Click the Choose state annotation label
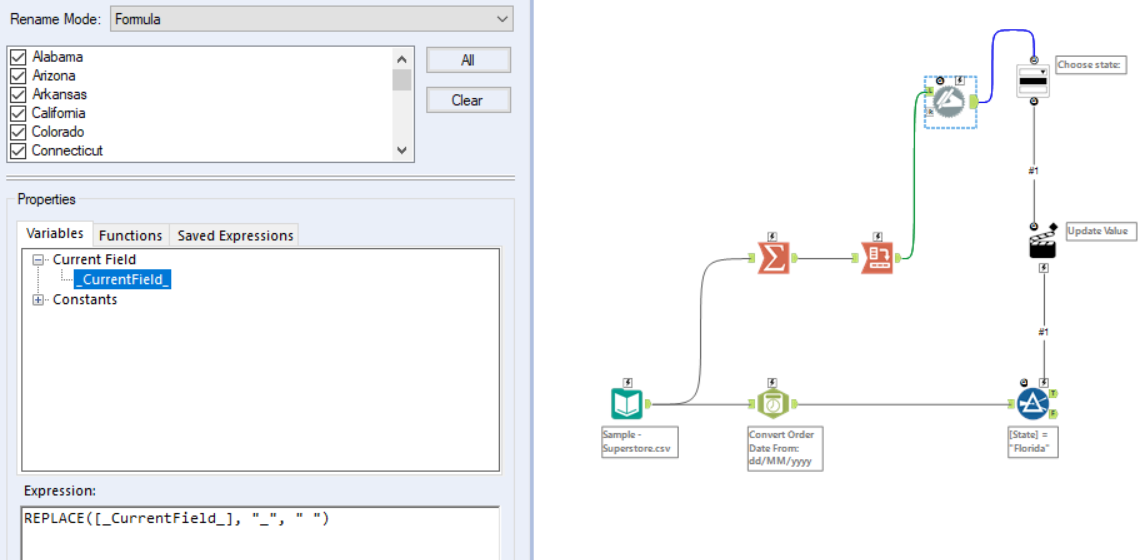This screenshot has width=1147, height=560. click(x=1089, y=65)
